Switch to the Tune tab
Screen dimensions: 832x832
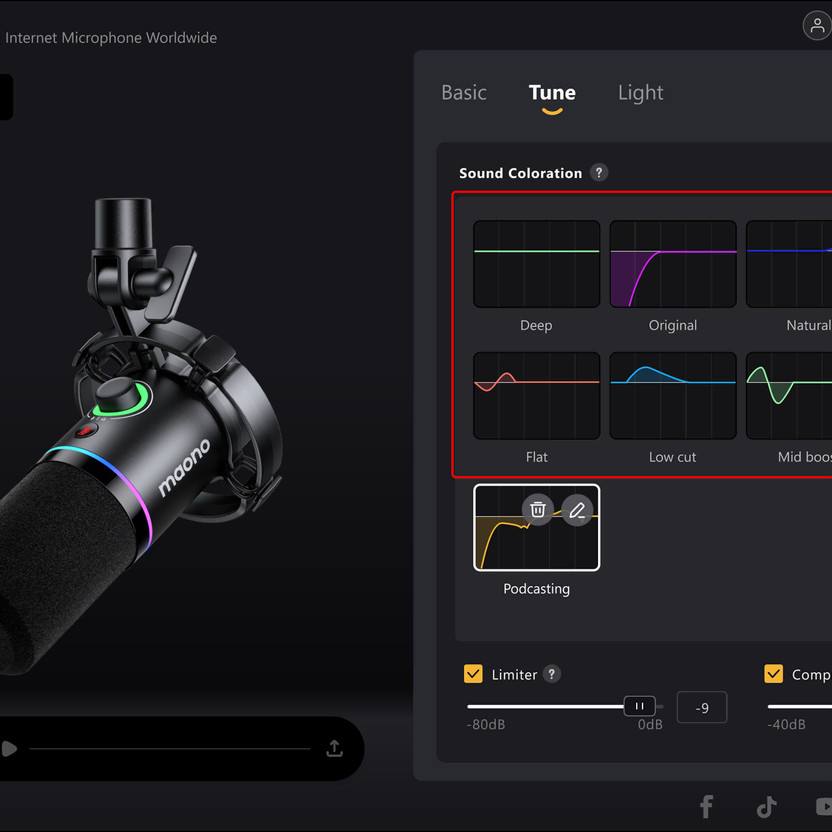point(552,92)
